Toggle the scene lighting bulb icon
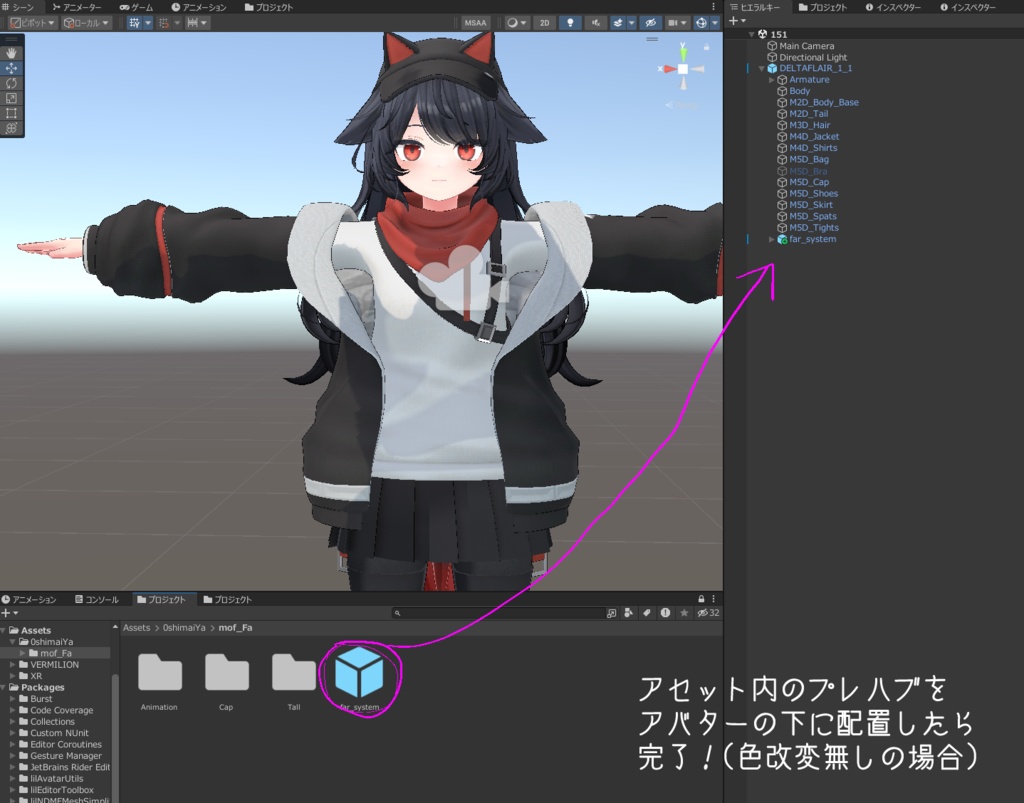1024x803 pixels. 571,22
